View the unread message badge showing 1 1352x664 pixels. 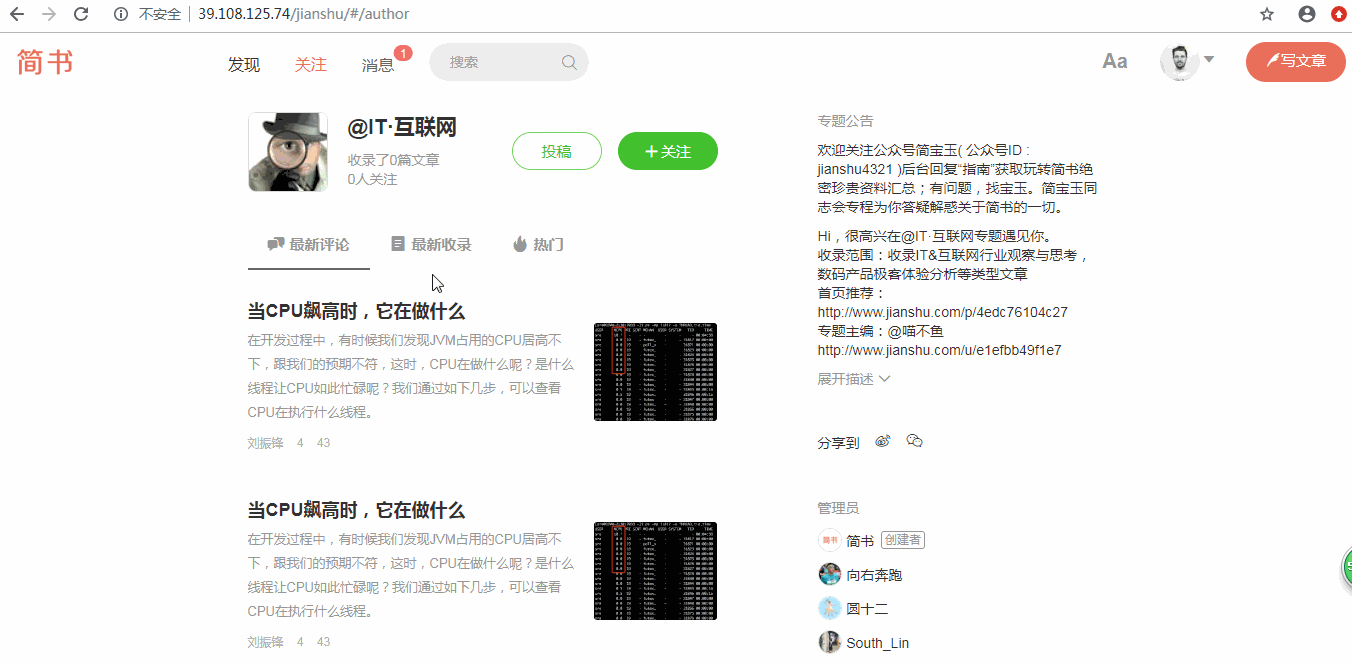403,53
